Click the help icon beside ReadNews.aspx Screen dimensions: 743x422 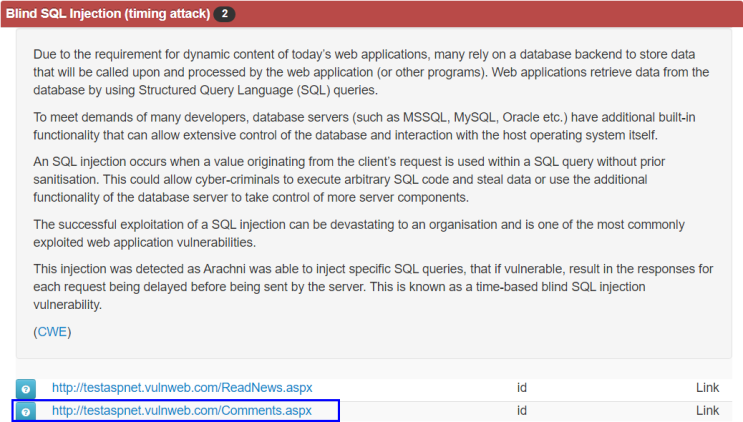pos(26,388)
